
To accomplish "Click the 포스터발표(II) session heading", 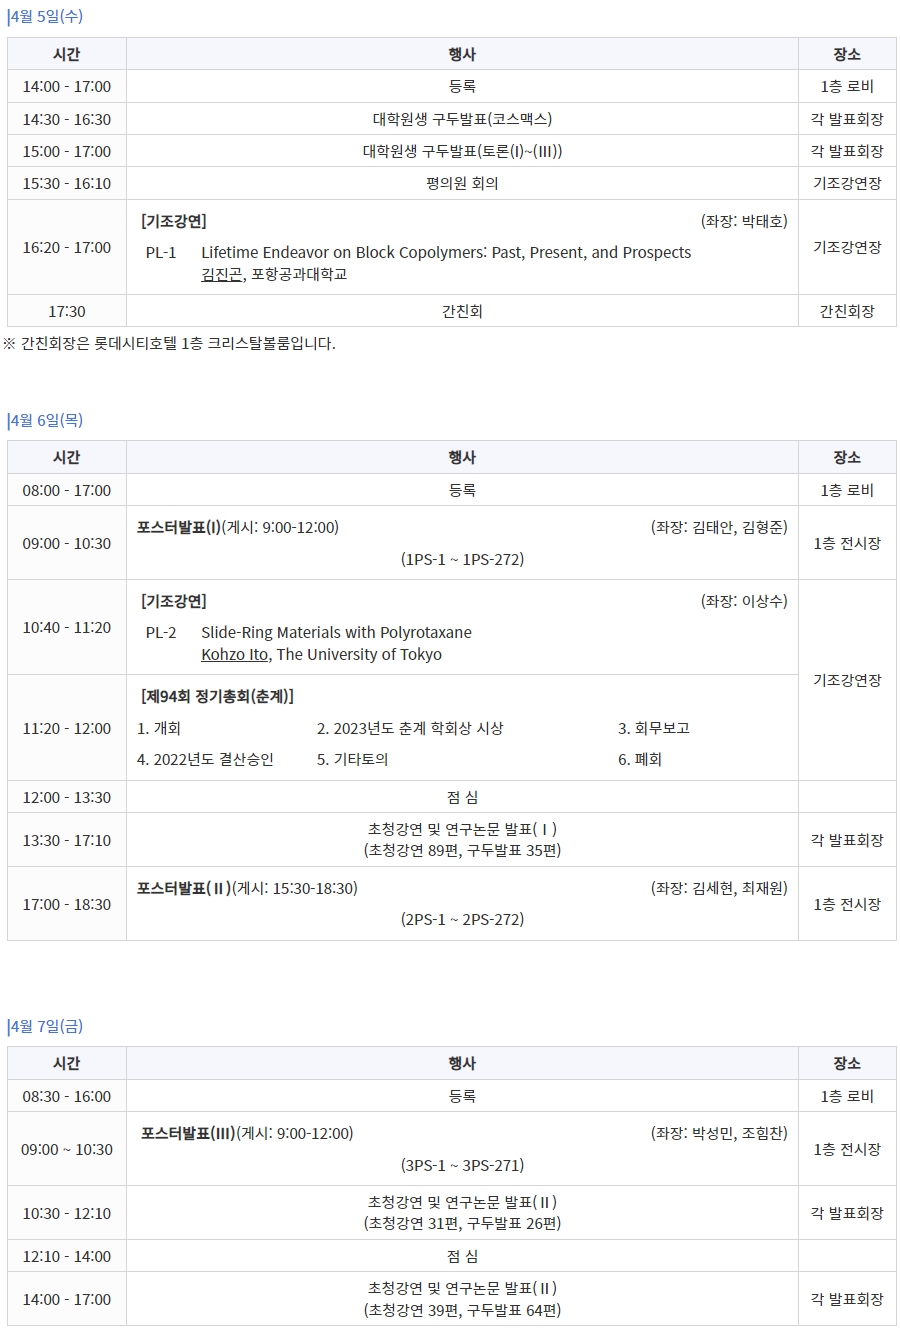I will (184, 888).
